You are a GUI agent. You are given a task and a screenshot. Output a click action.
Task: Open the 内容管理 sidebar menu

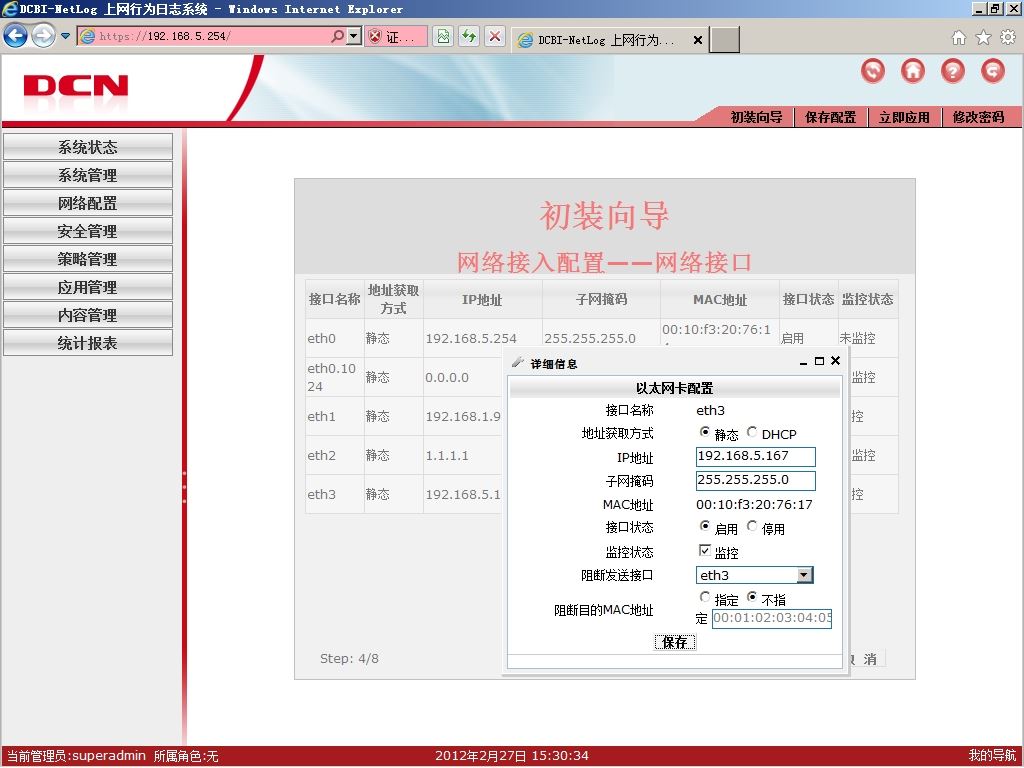tap(88, 315)
